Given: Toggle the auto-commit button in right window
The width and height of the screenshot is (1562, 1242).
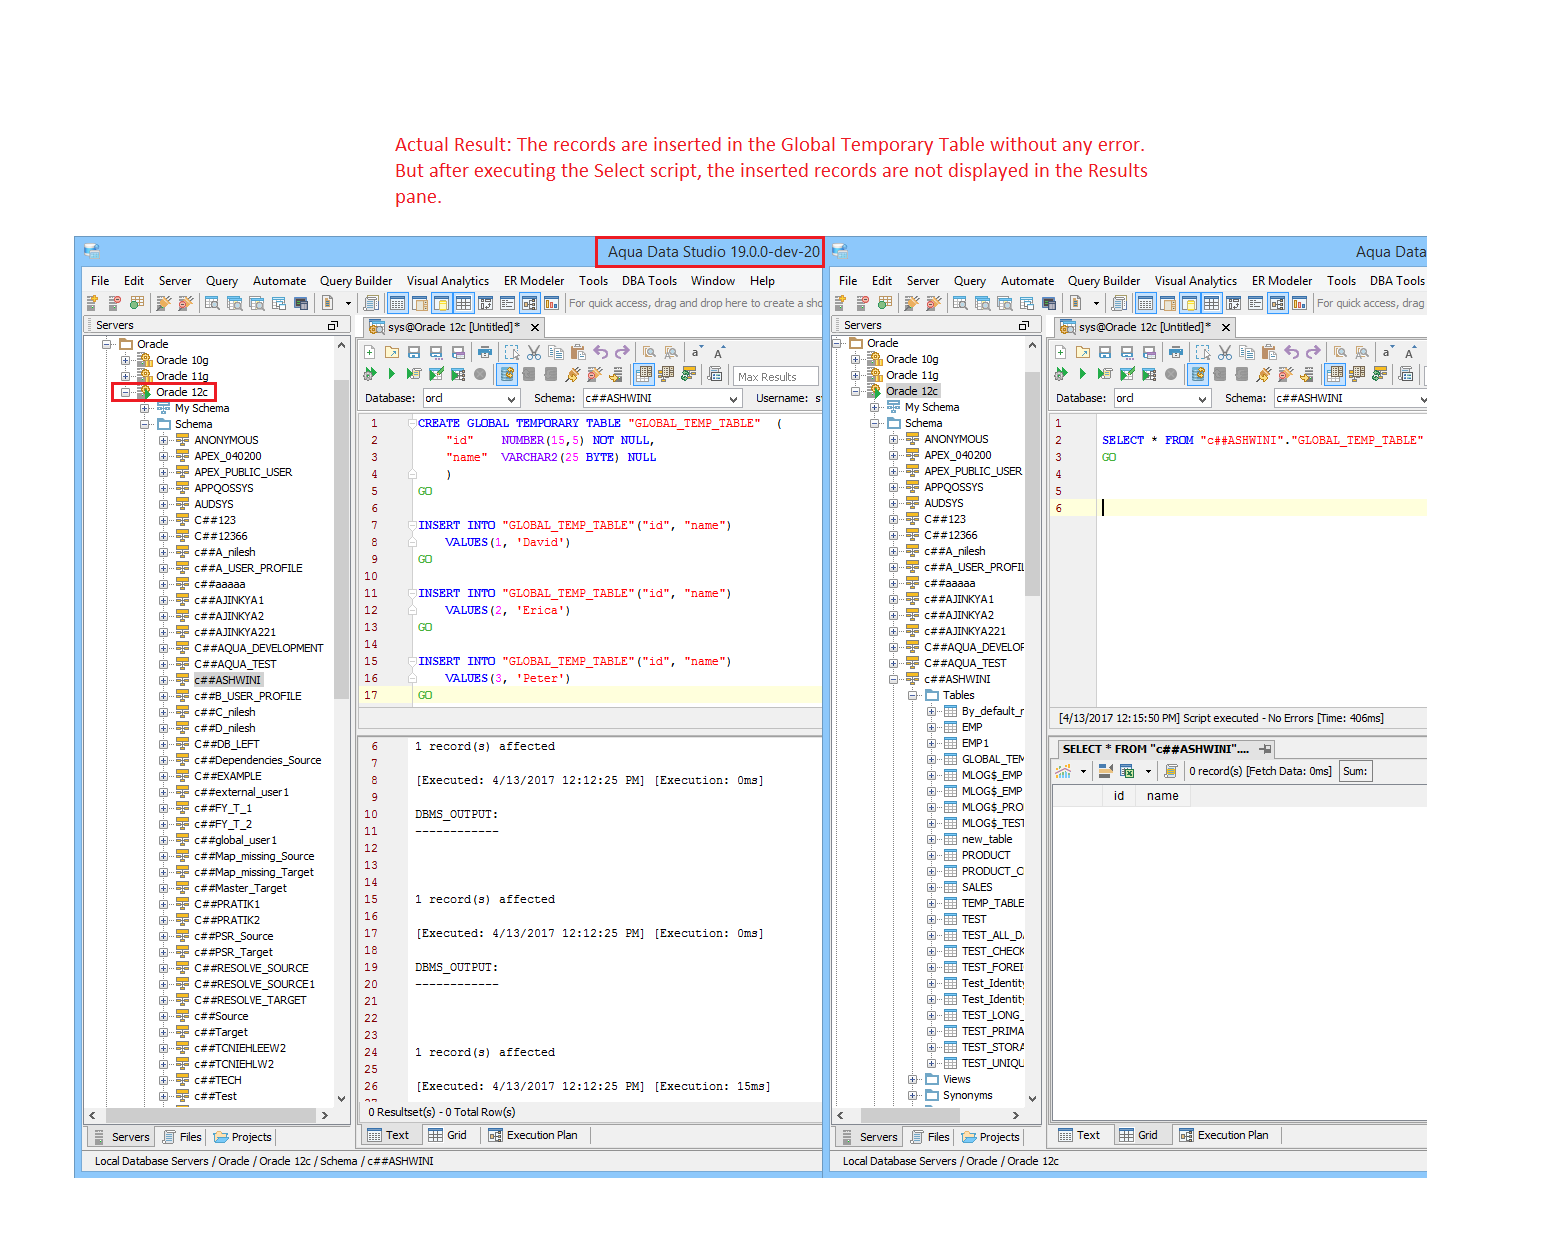Looking at the screenshot, I should pos(1198,374).
